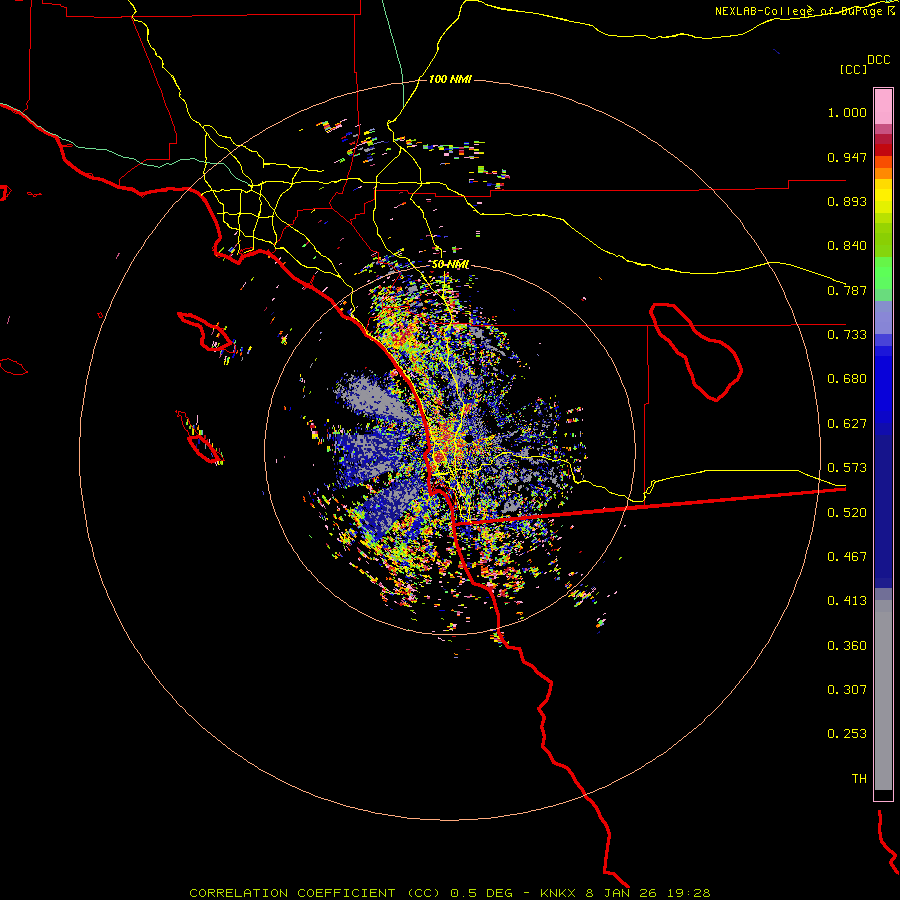Image resolution: width=900 pixels, height=900 pixels.
Task: Click the 0.787 scale value
Action: (847, 290)
